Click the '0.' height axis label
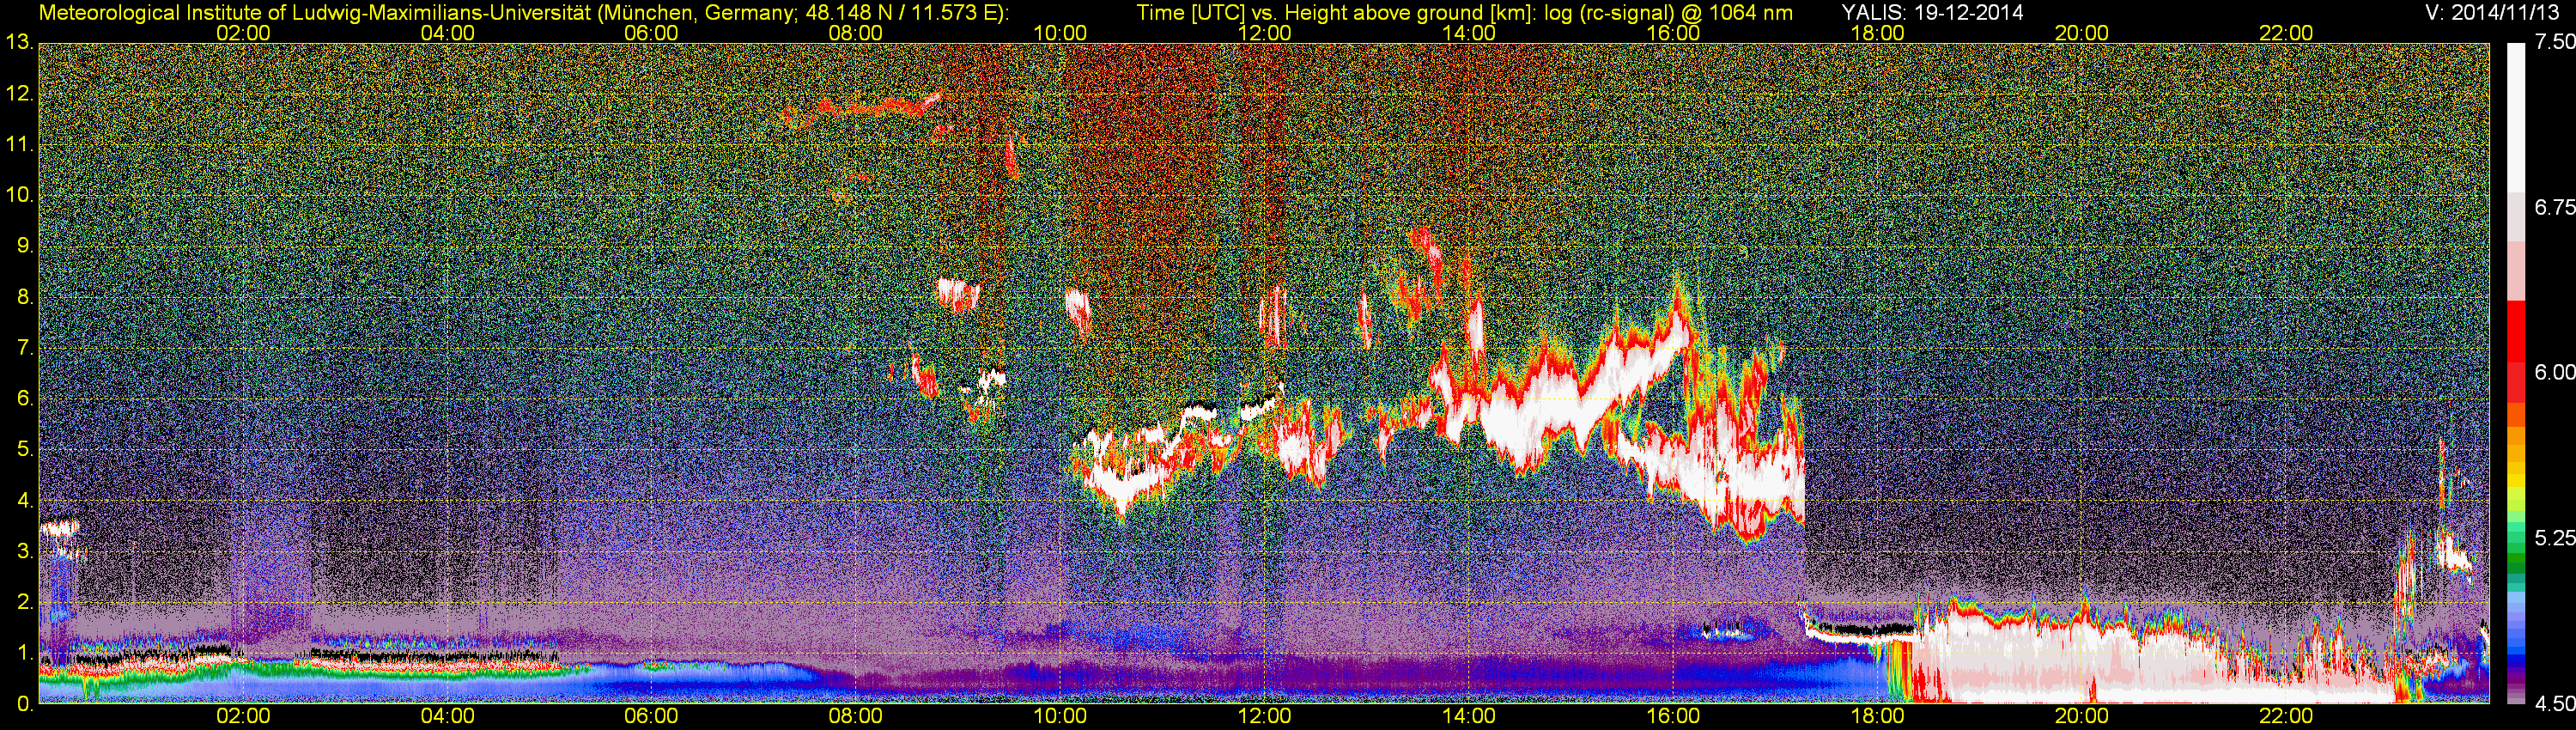Image resolution: width=2576 pixels, height=730 pixels. coord(25,704)
